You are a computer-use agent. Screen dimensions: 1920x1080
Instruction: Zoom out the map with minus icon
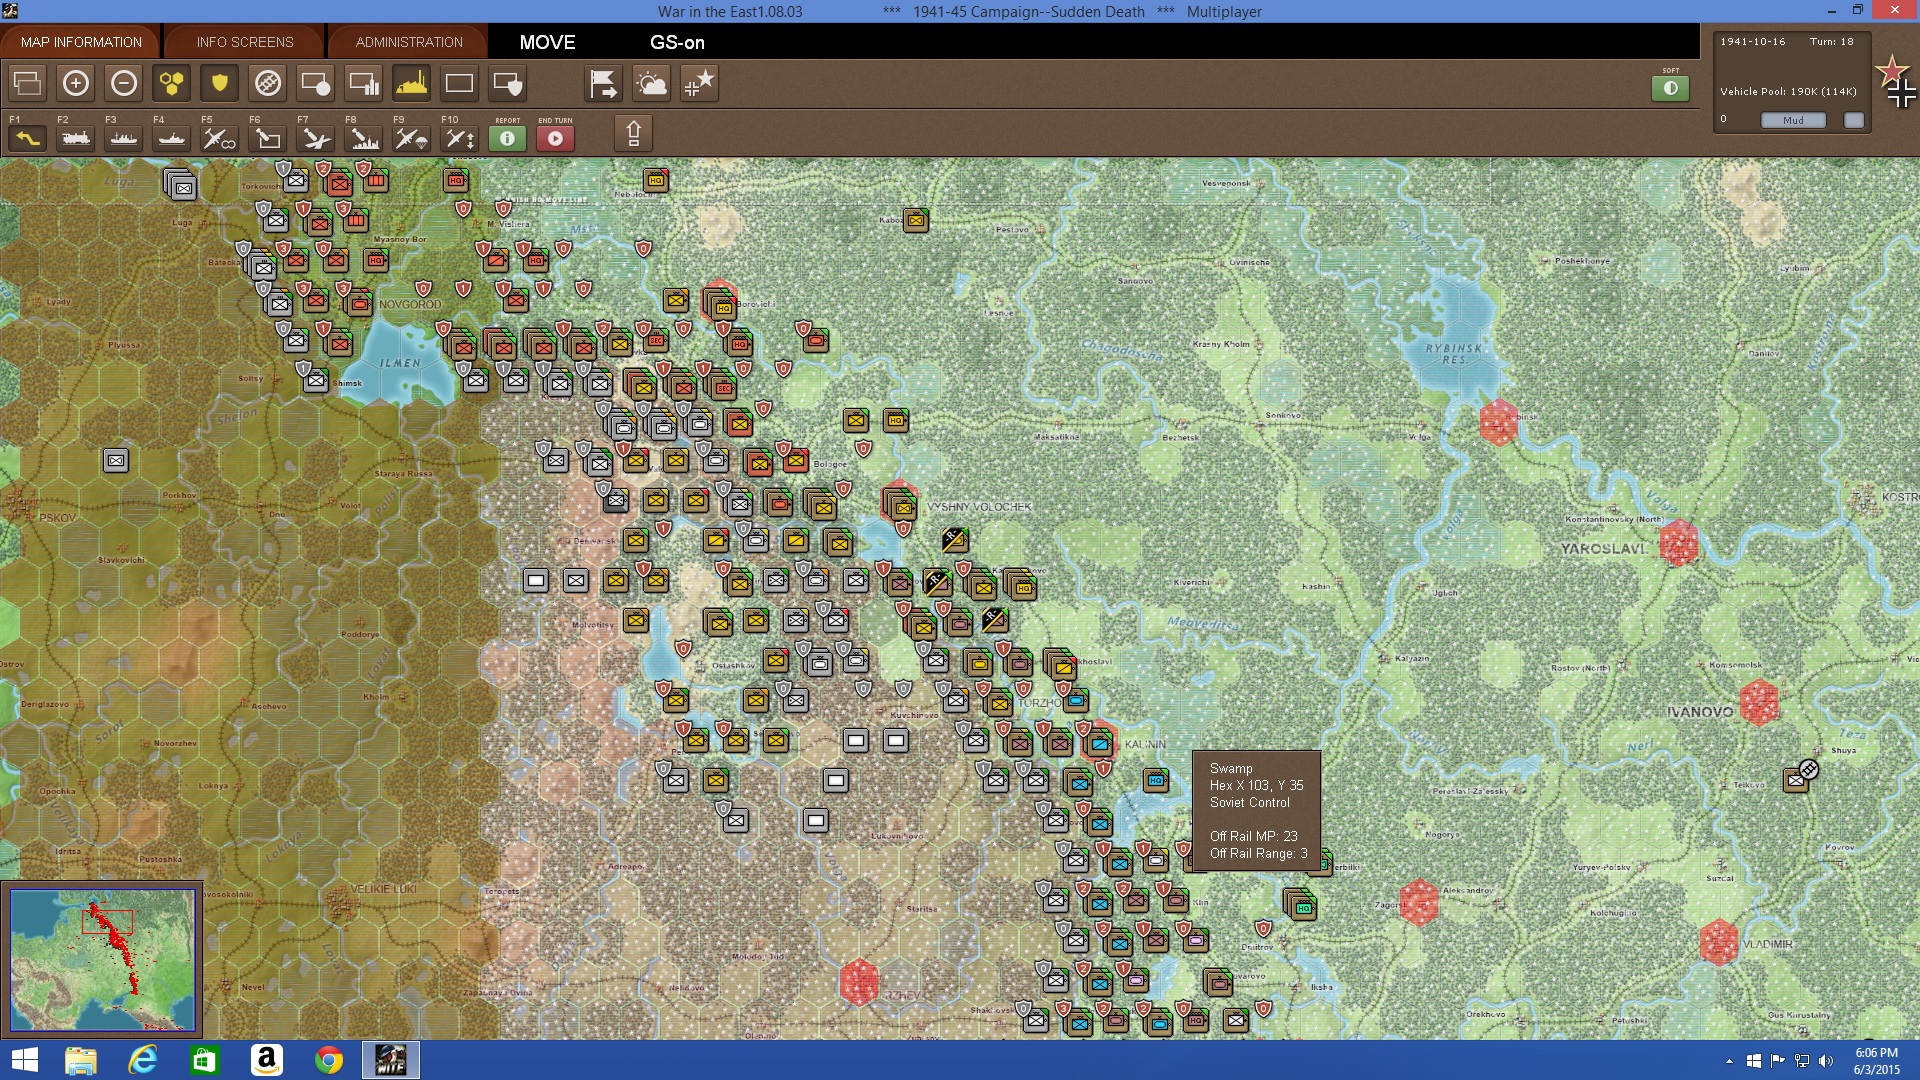(124, 83)
